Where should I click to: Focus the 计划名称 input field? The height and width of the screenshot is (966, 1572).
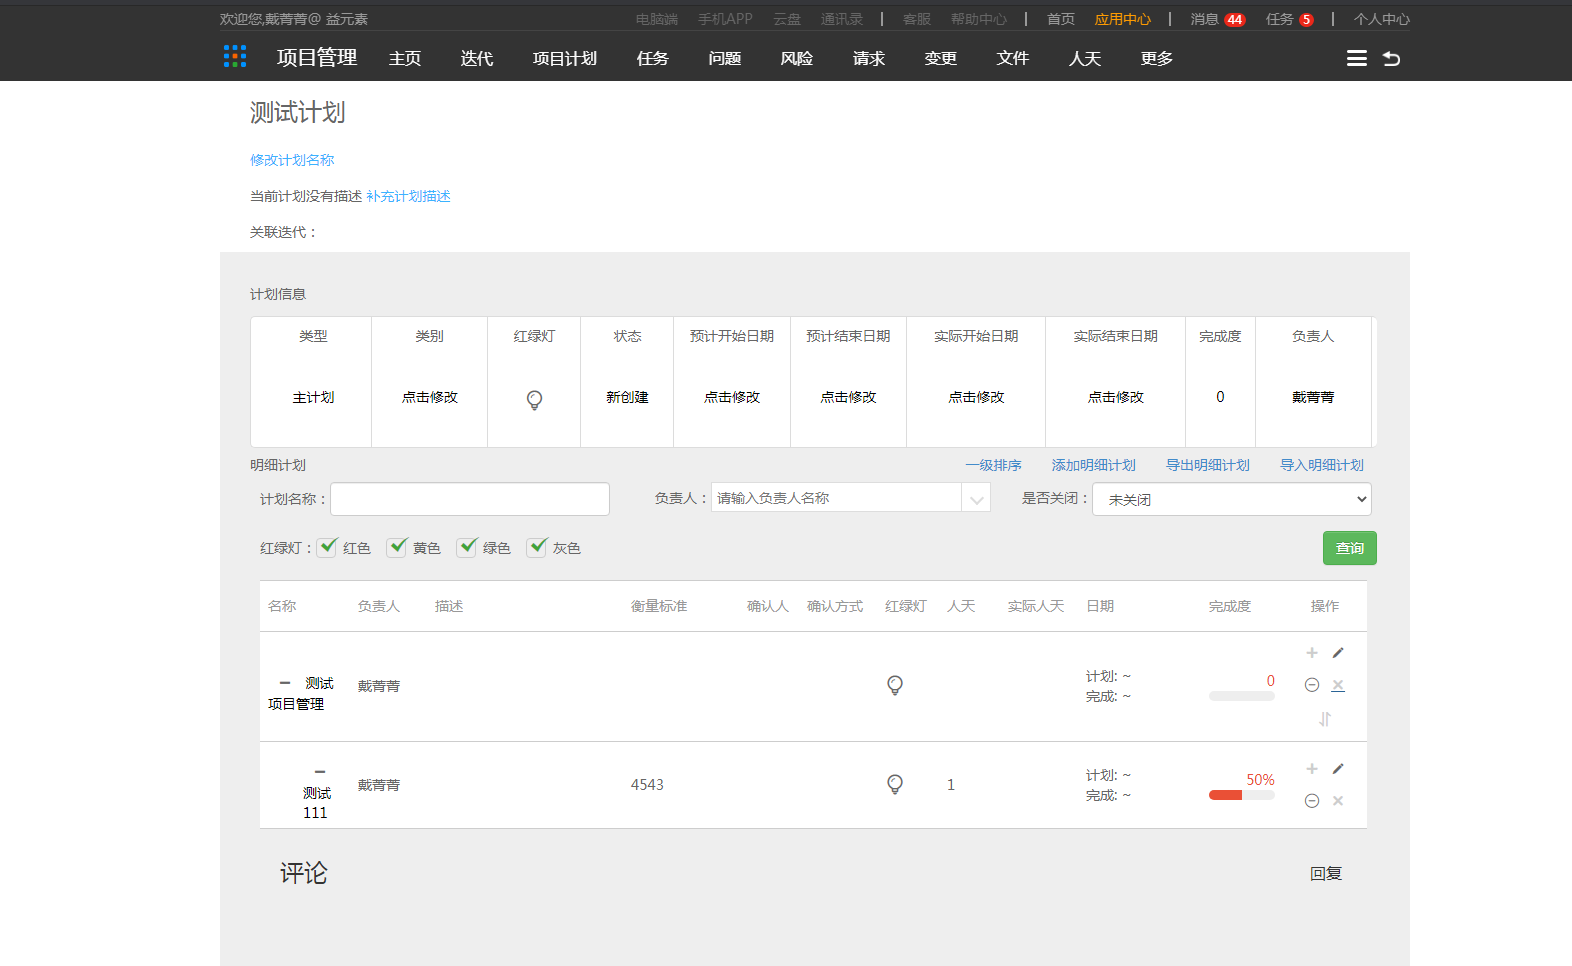pos(470,499)
